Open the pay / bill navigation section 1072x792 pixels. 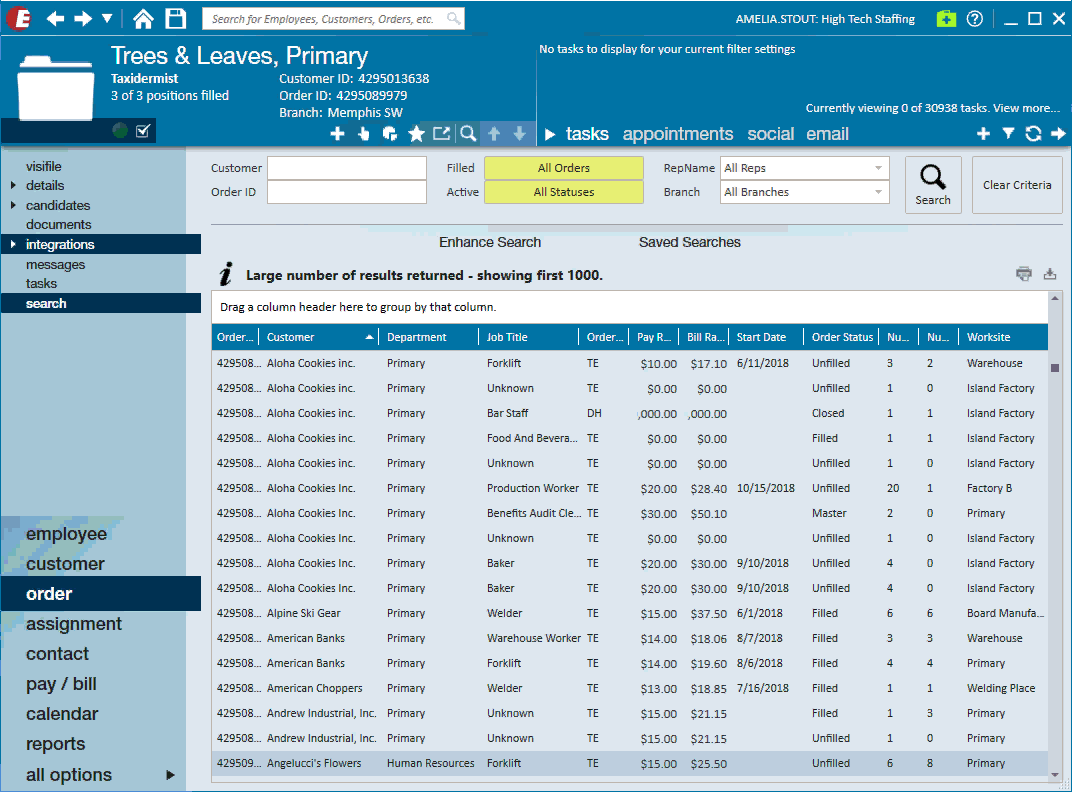[x=61, y=684]
